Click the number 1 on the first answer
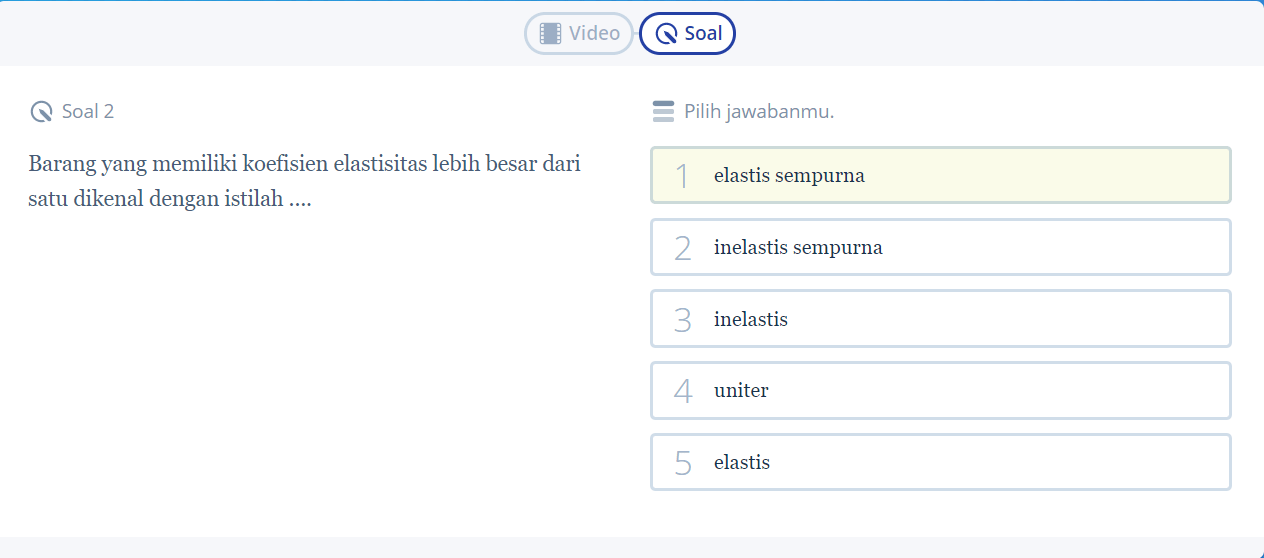This screenshot has height=558, width=1264. (683, 176)
